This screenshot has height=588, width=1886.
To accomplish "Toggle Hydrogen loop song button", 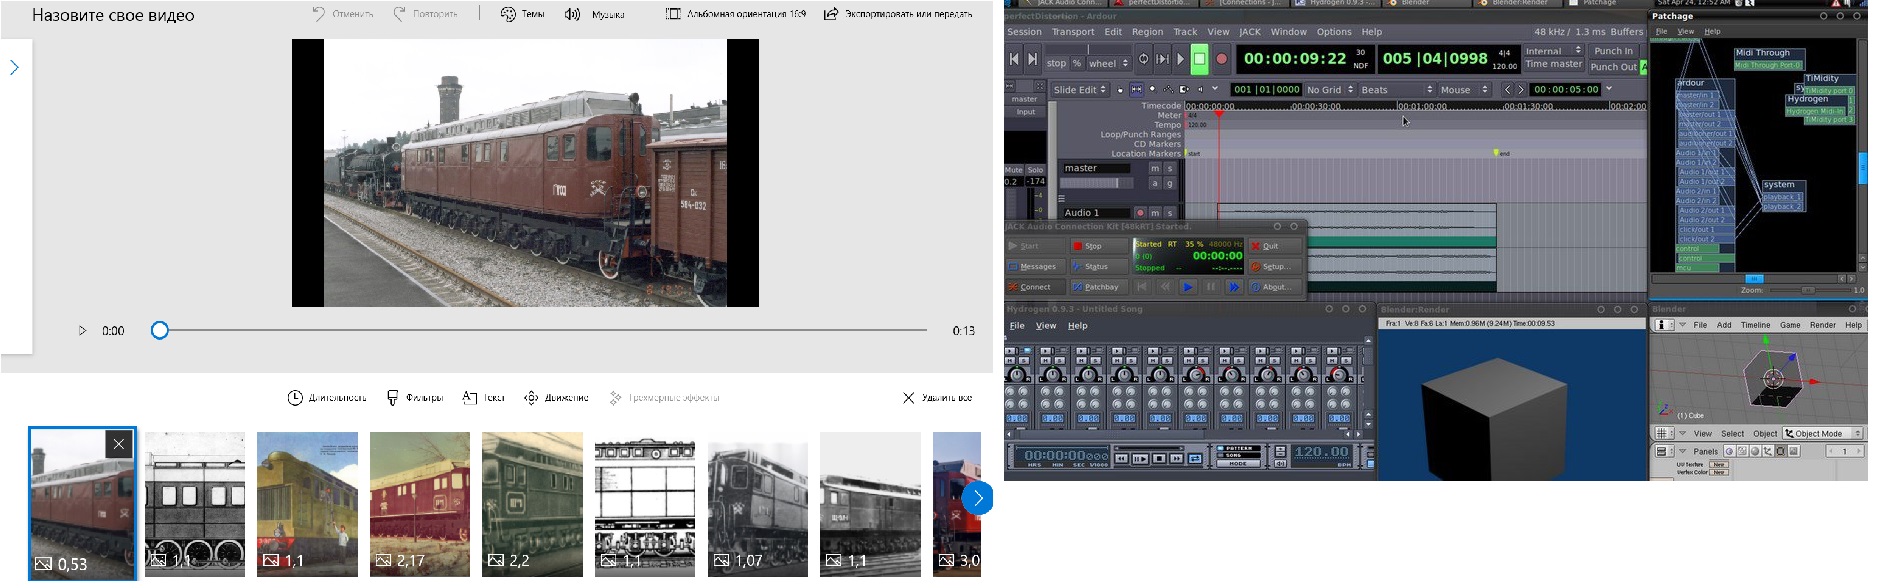I will click(x=1195, y=458).
